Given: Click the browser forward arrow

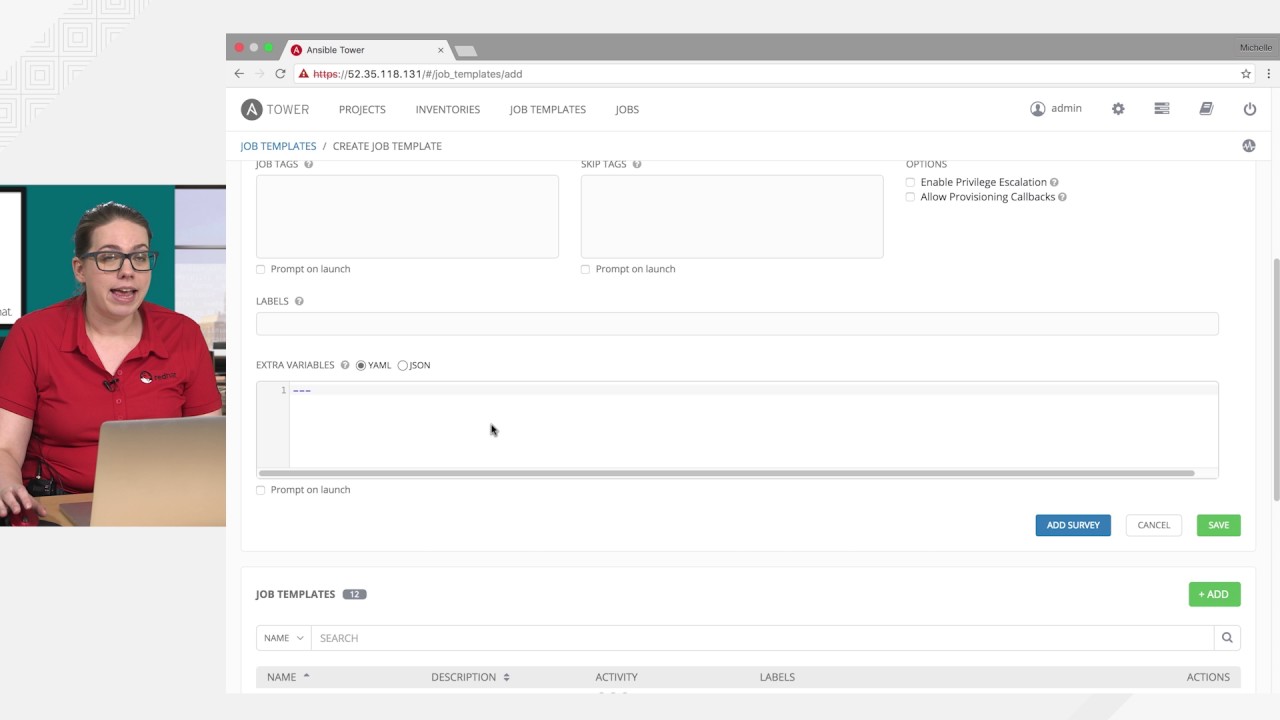Looking at the screenshot, I should pos(260,74).
